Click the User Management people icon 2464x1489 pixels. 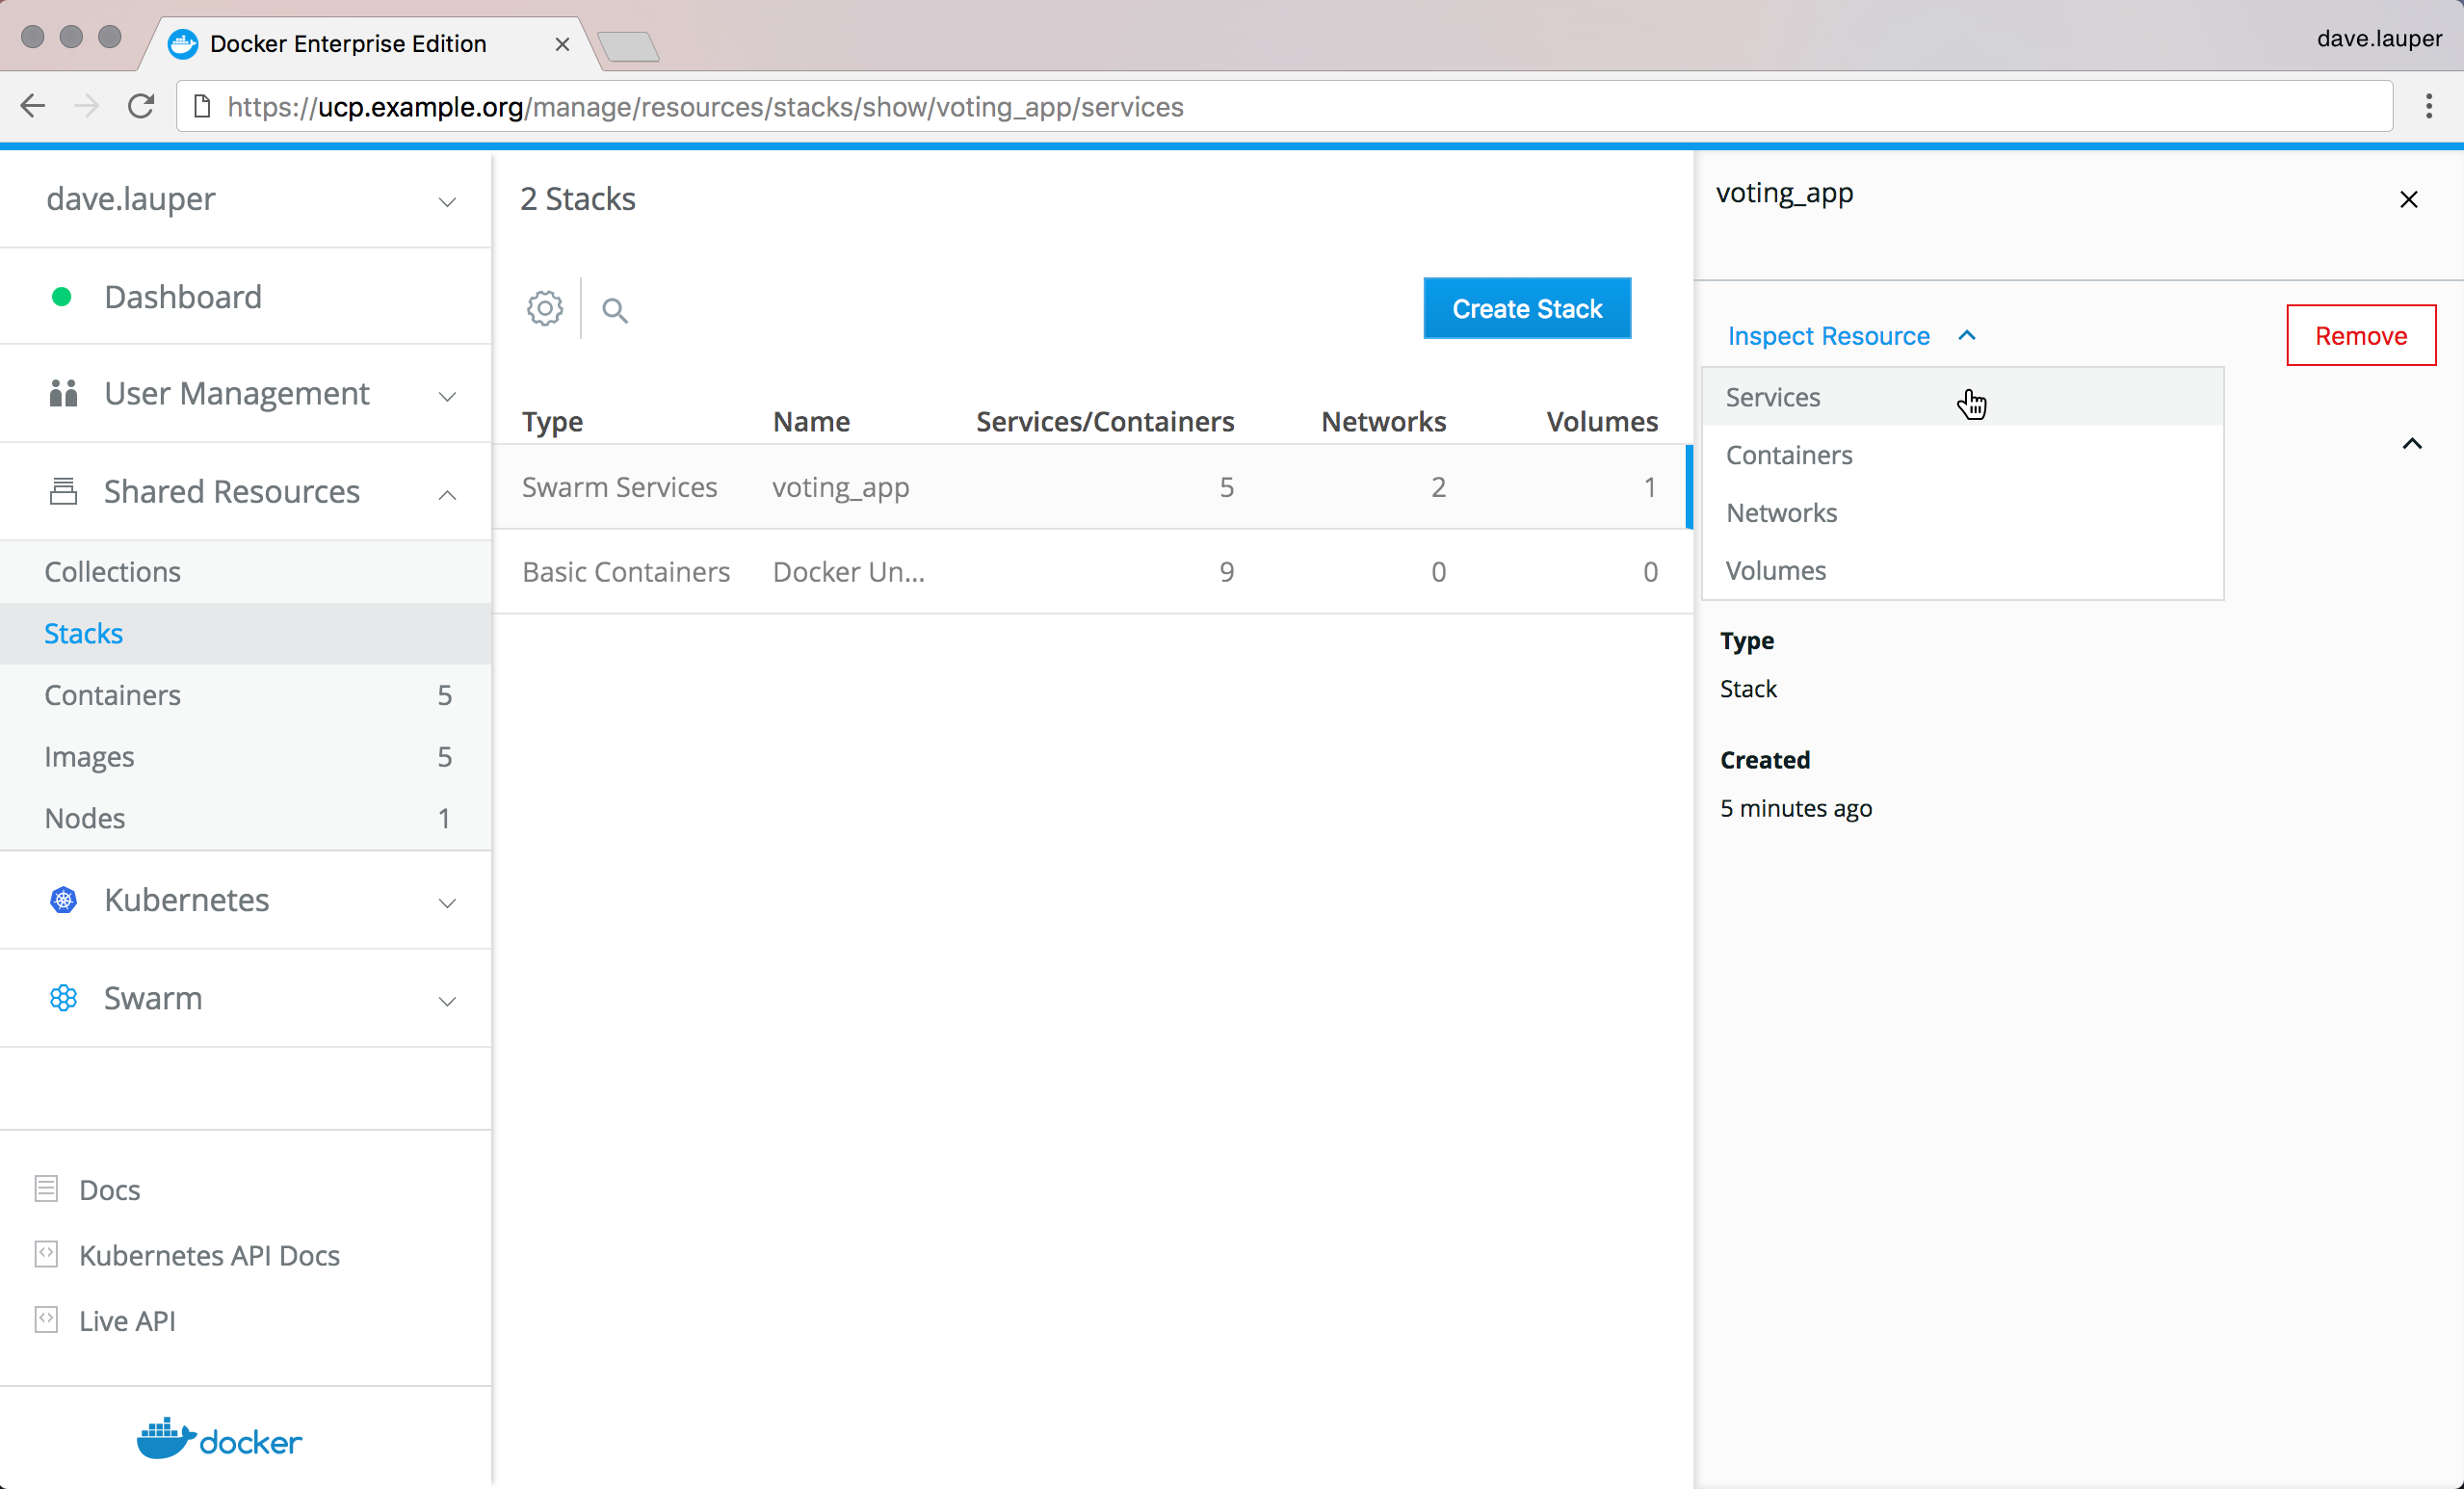click(x=63, y=394)
